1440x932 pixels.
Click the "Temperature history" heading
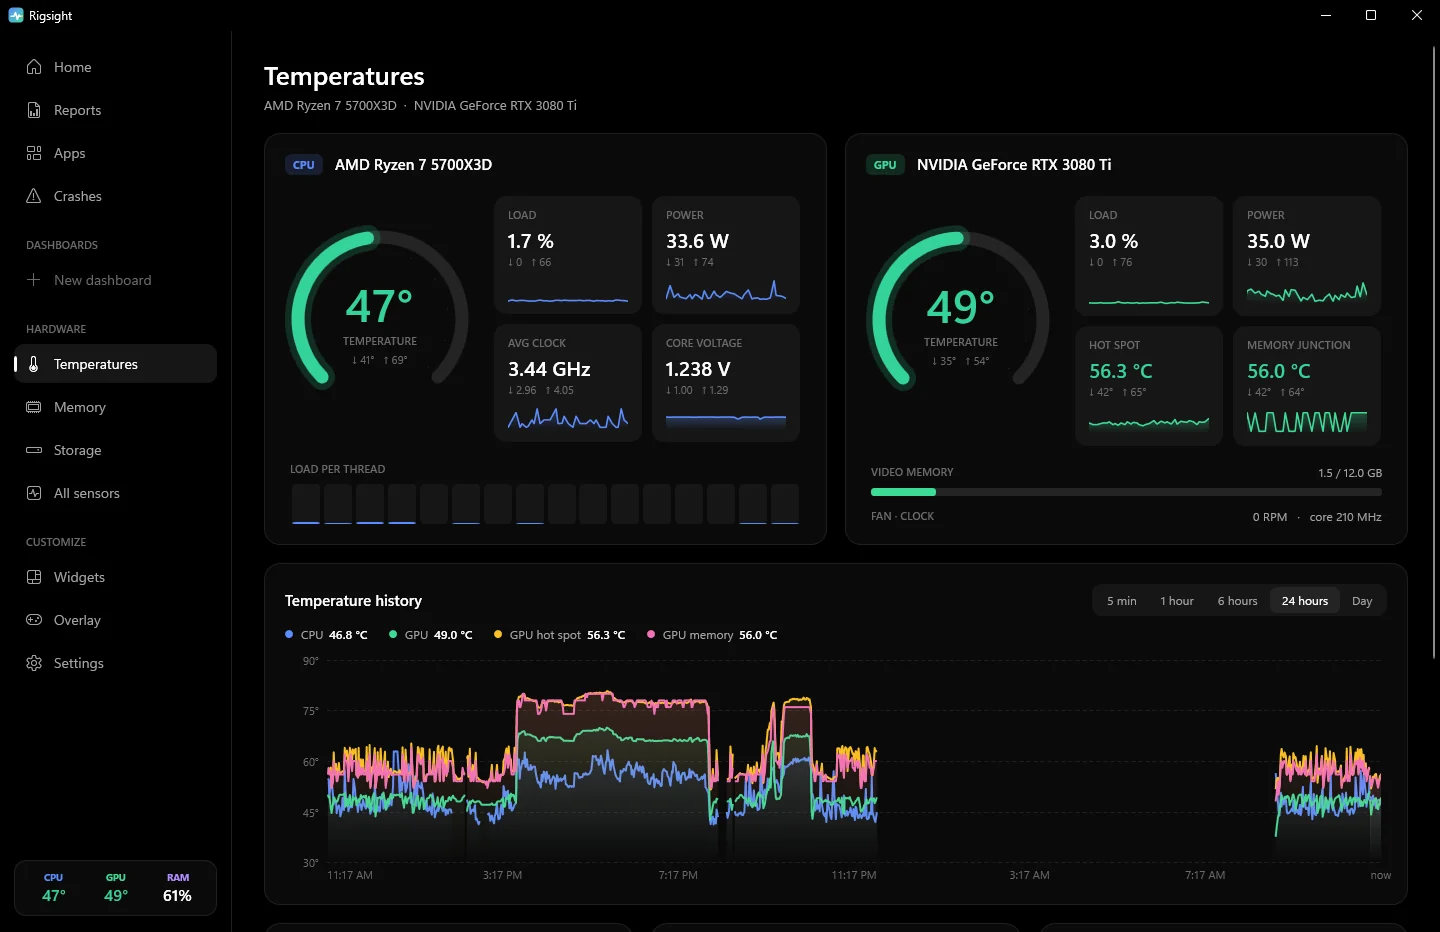(353, 601)
